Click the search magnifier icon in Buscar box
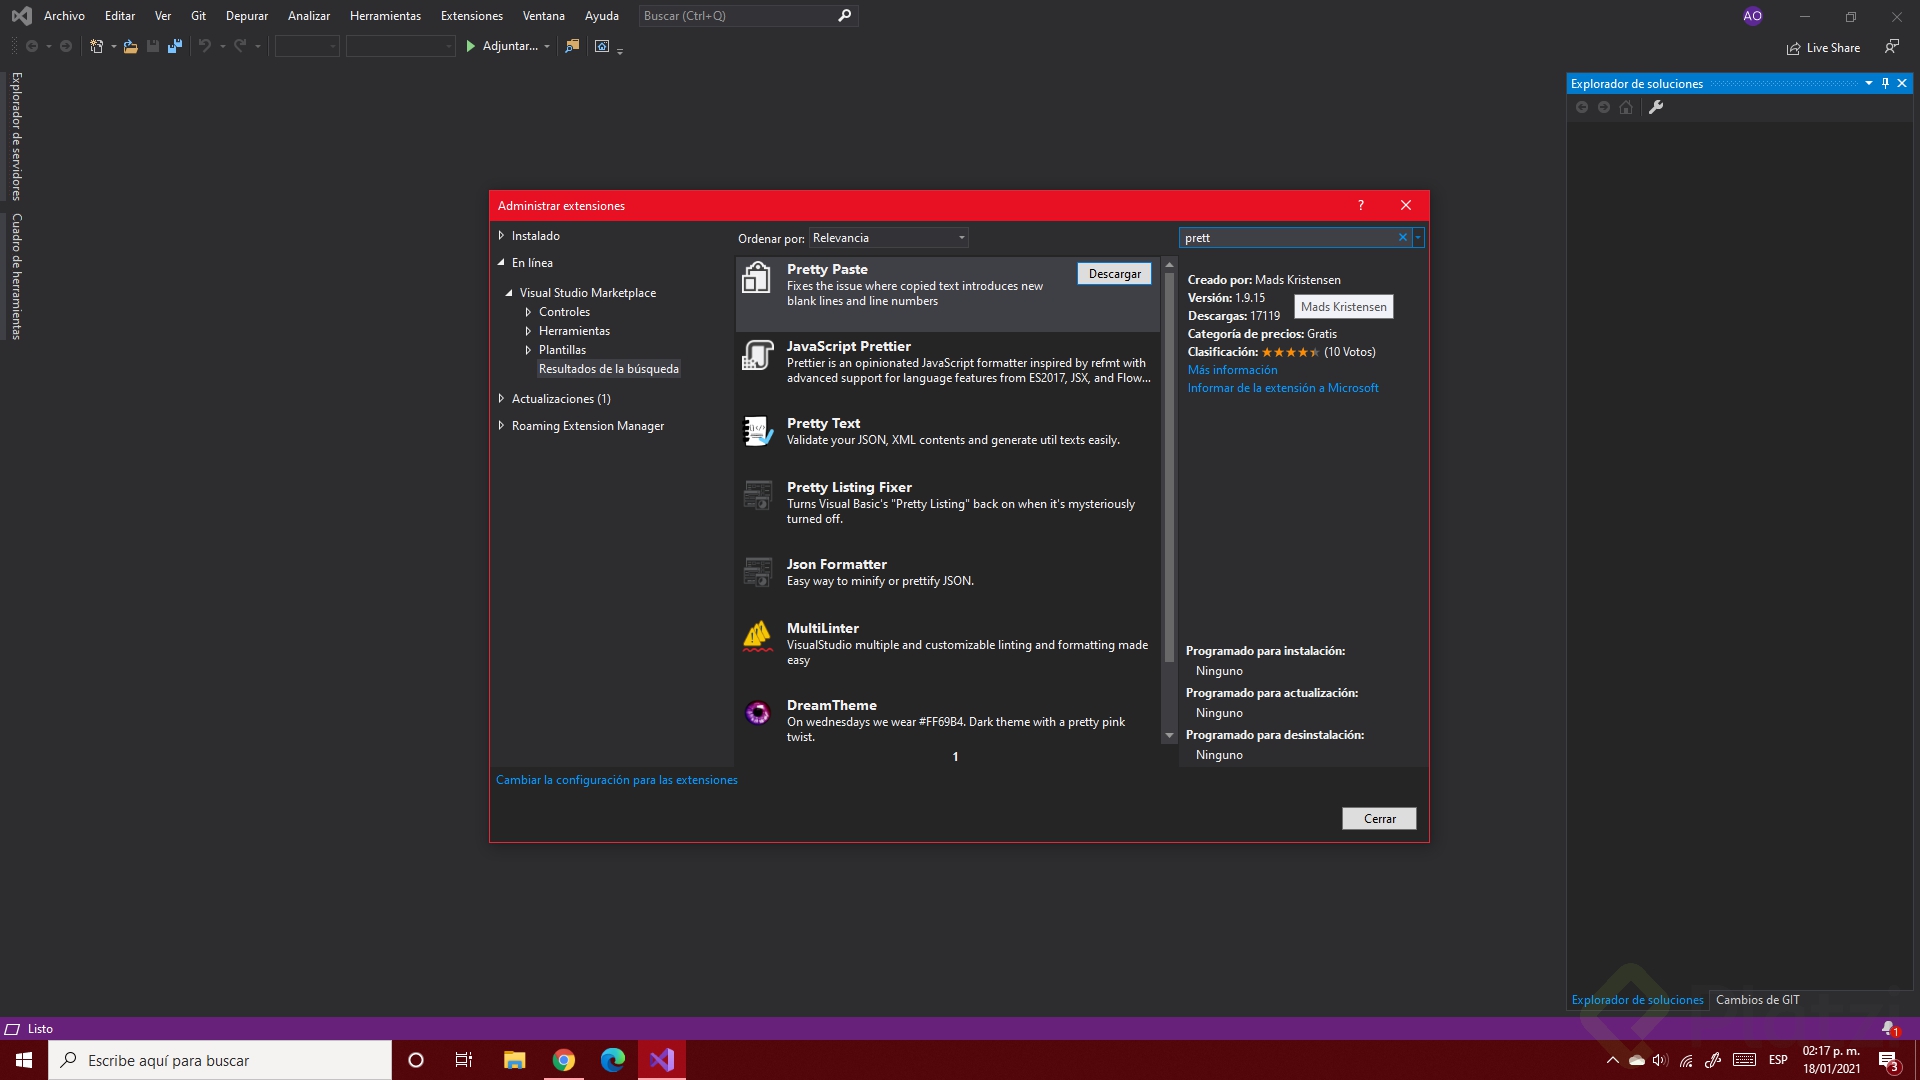Screen dimensions: 1920x1080 point(845,16)
